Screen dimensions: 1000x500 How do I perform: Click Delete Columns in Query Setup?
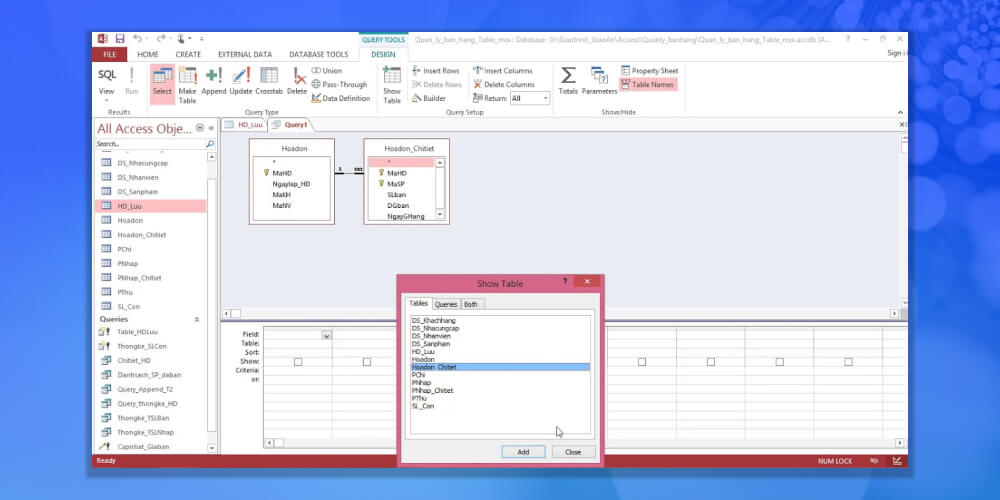pyautogui.click(x=504, y=84)
